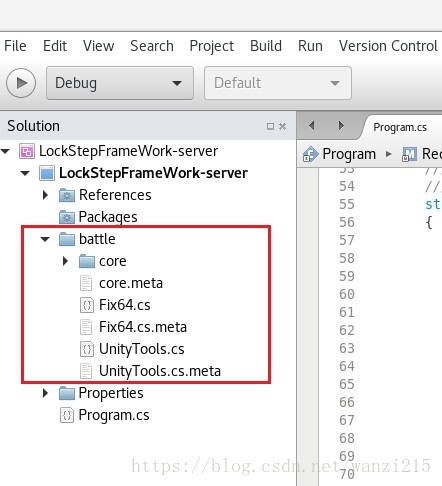Click the UnityTools.cs.meta file icon
This screenshot has height=486, width=442.
pos(86,371)
